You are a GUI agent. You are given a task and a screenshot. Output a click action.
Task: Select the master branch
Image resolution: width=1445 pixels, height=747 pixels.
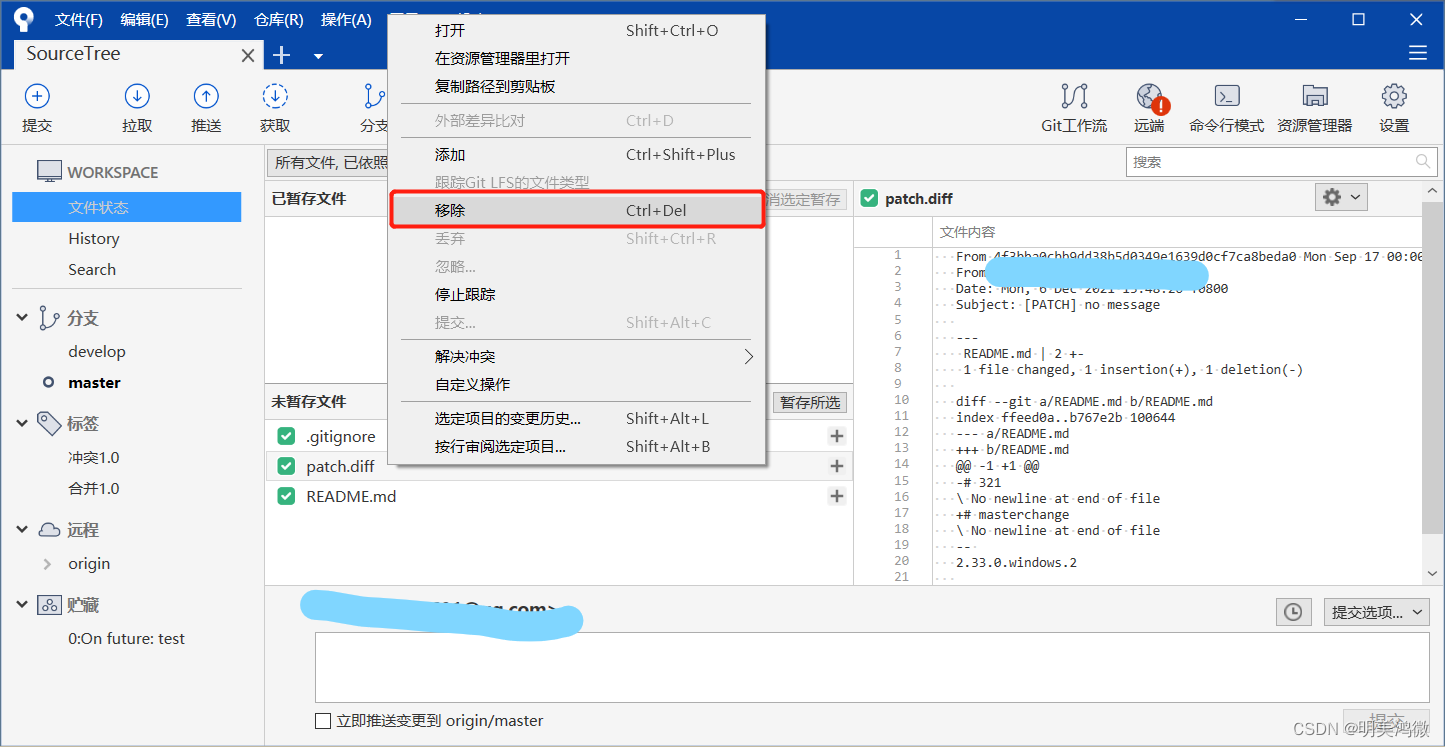(94, 382)
